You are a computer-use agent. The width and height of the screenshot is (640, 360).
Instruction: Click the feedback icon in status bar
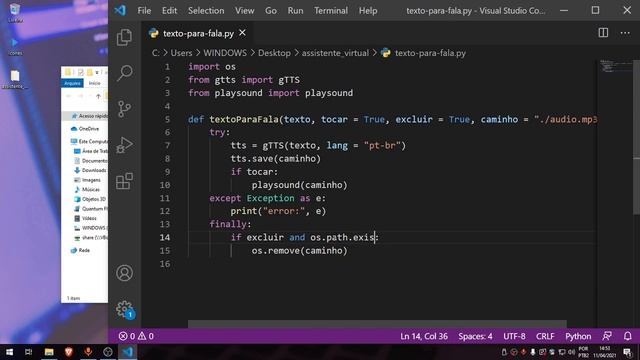pyautogui.click(x=607, y=336)
